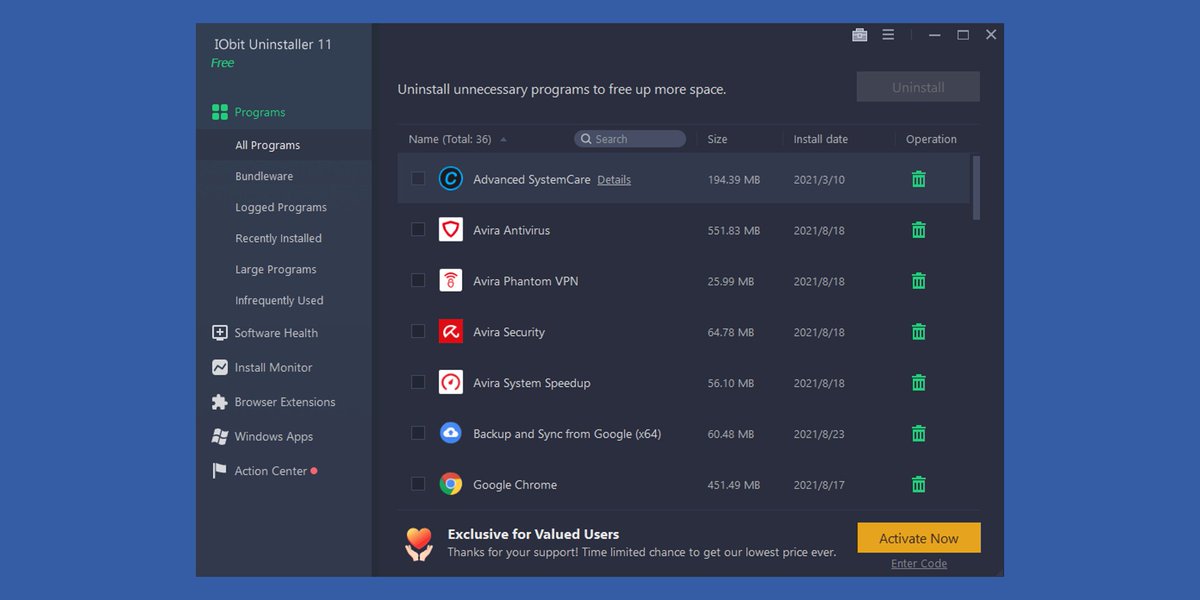
Task: Click trash icon for Avira Antivirus
Action: tap(918, 230)
